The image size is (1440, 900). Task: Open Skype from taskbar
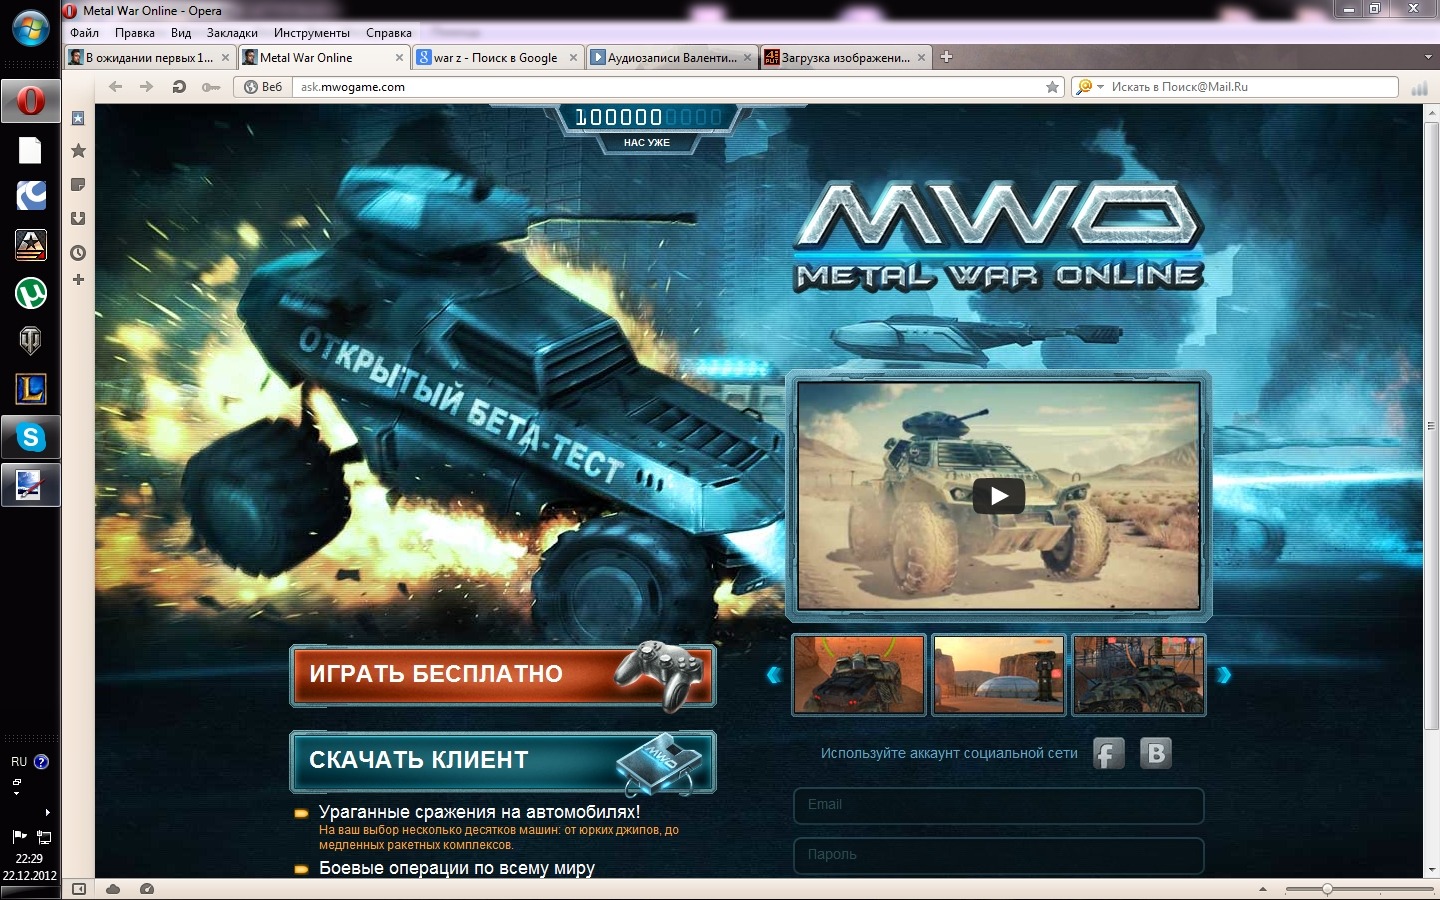(31, 437)
